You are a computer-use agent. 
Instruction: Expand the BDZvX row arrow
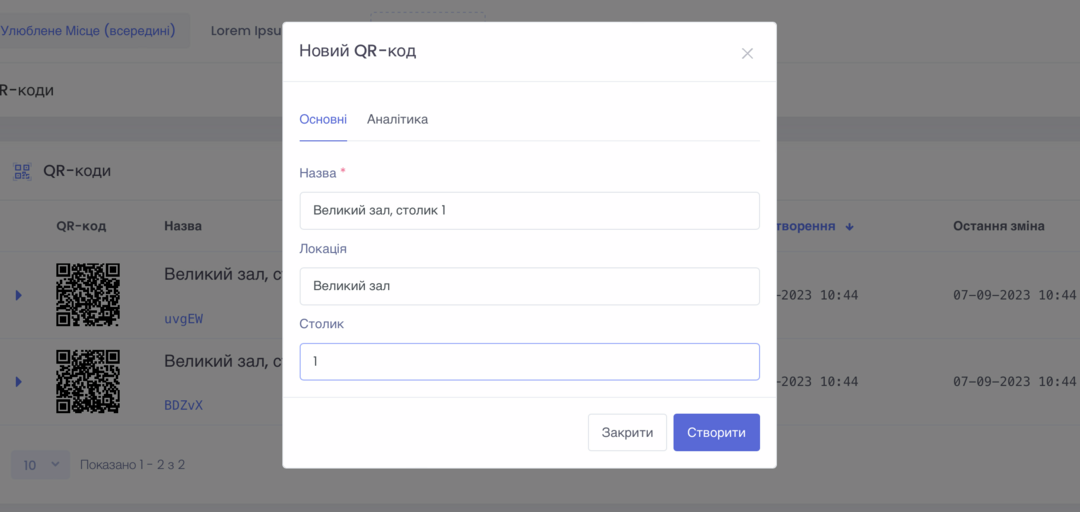[x=19, y=381]
